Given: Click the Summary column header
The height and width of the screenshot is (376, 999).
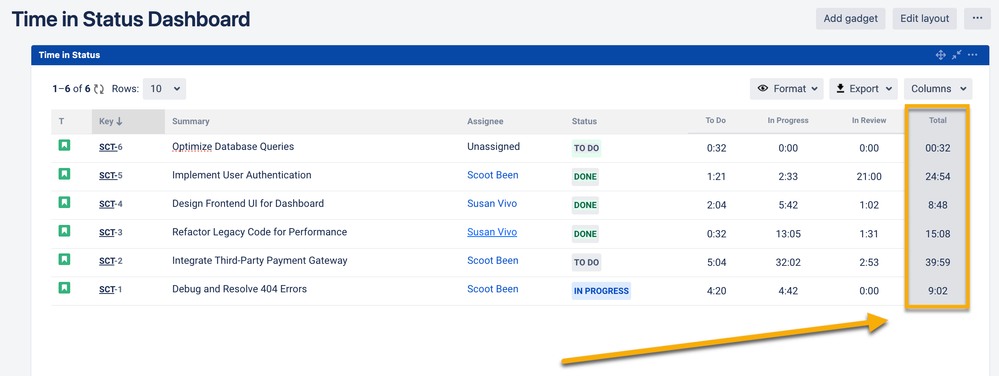Looking at the screenshot, I should (x=190, y=121).
